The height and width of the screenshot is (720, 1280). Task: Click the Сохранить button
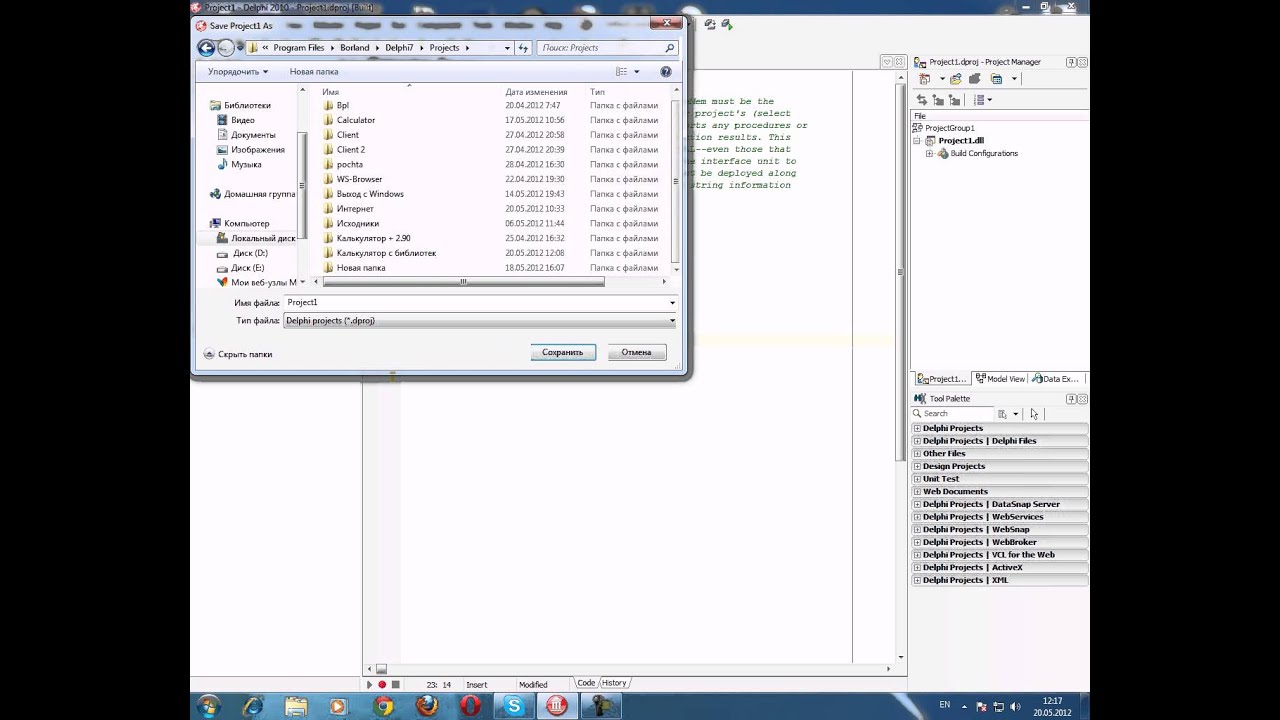(563, 352)
